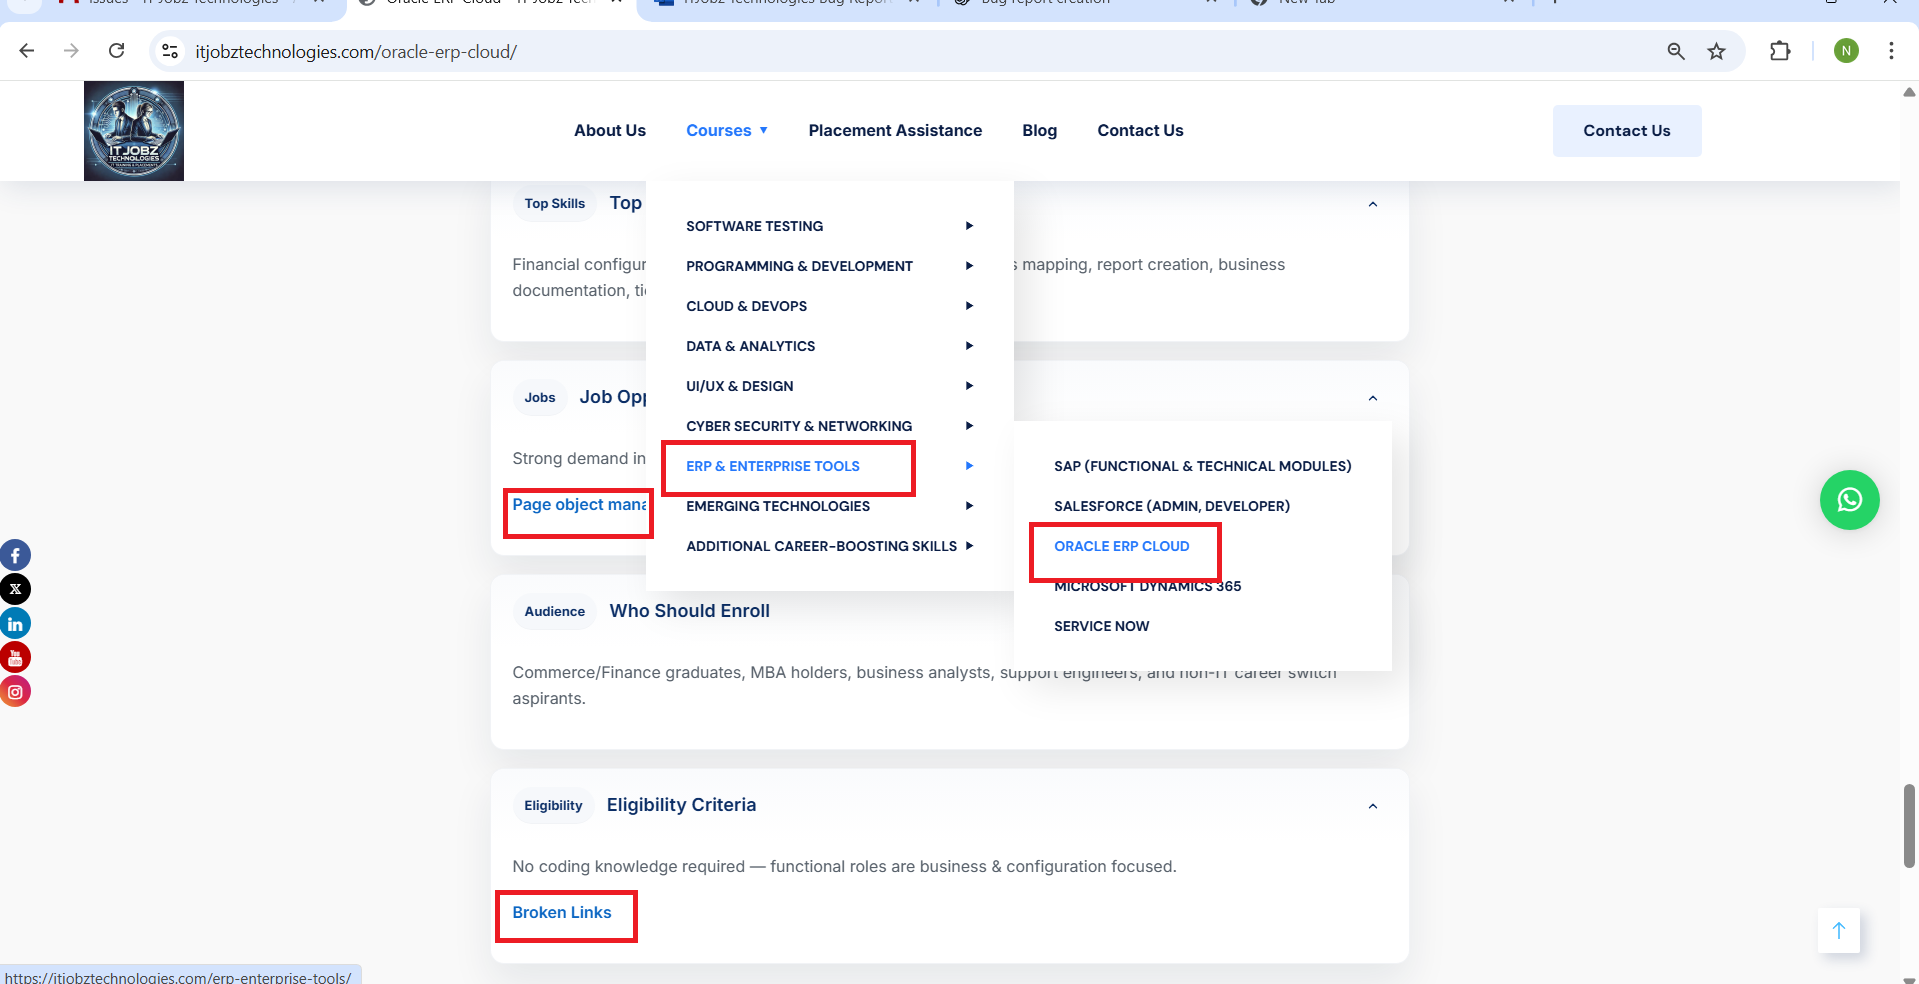This screenshot has height=984, width=1919.
Task: Click the X (Twitter) sidebar icon
Action: coord(15,589)
